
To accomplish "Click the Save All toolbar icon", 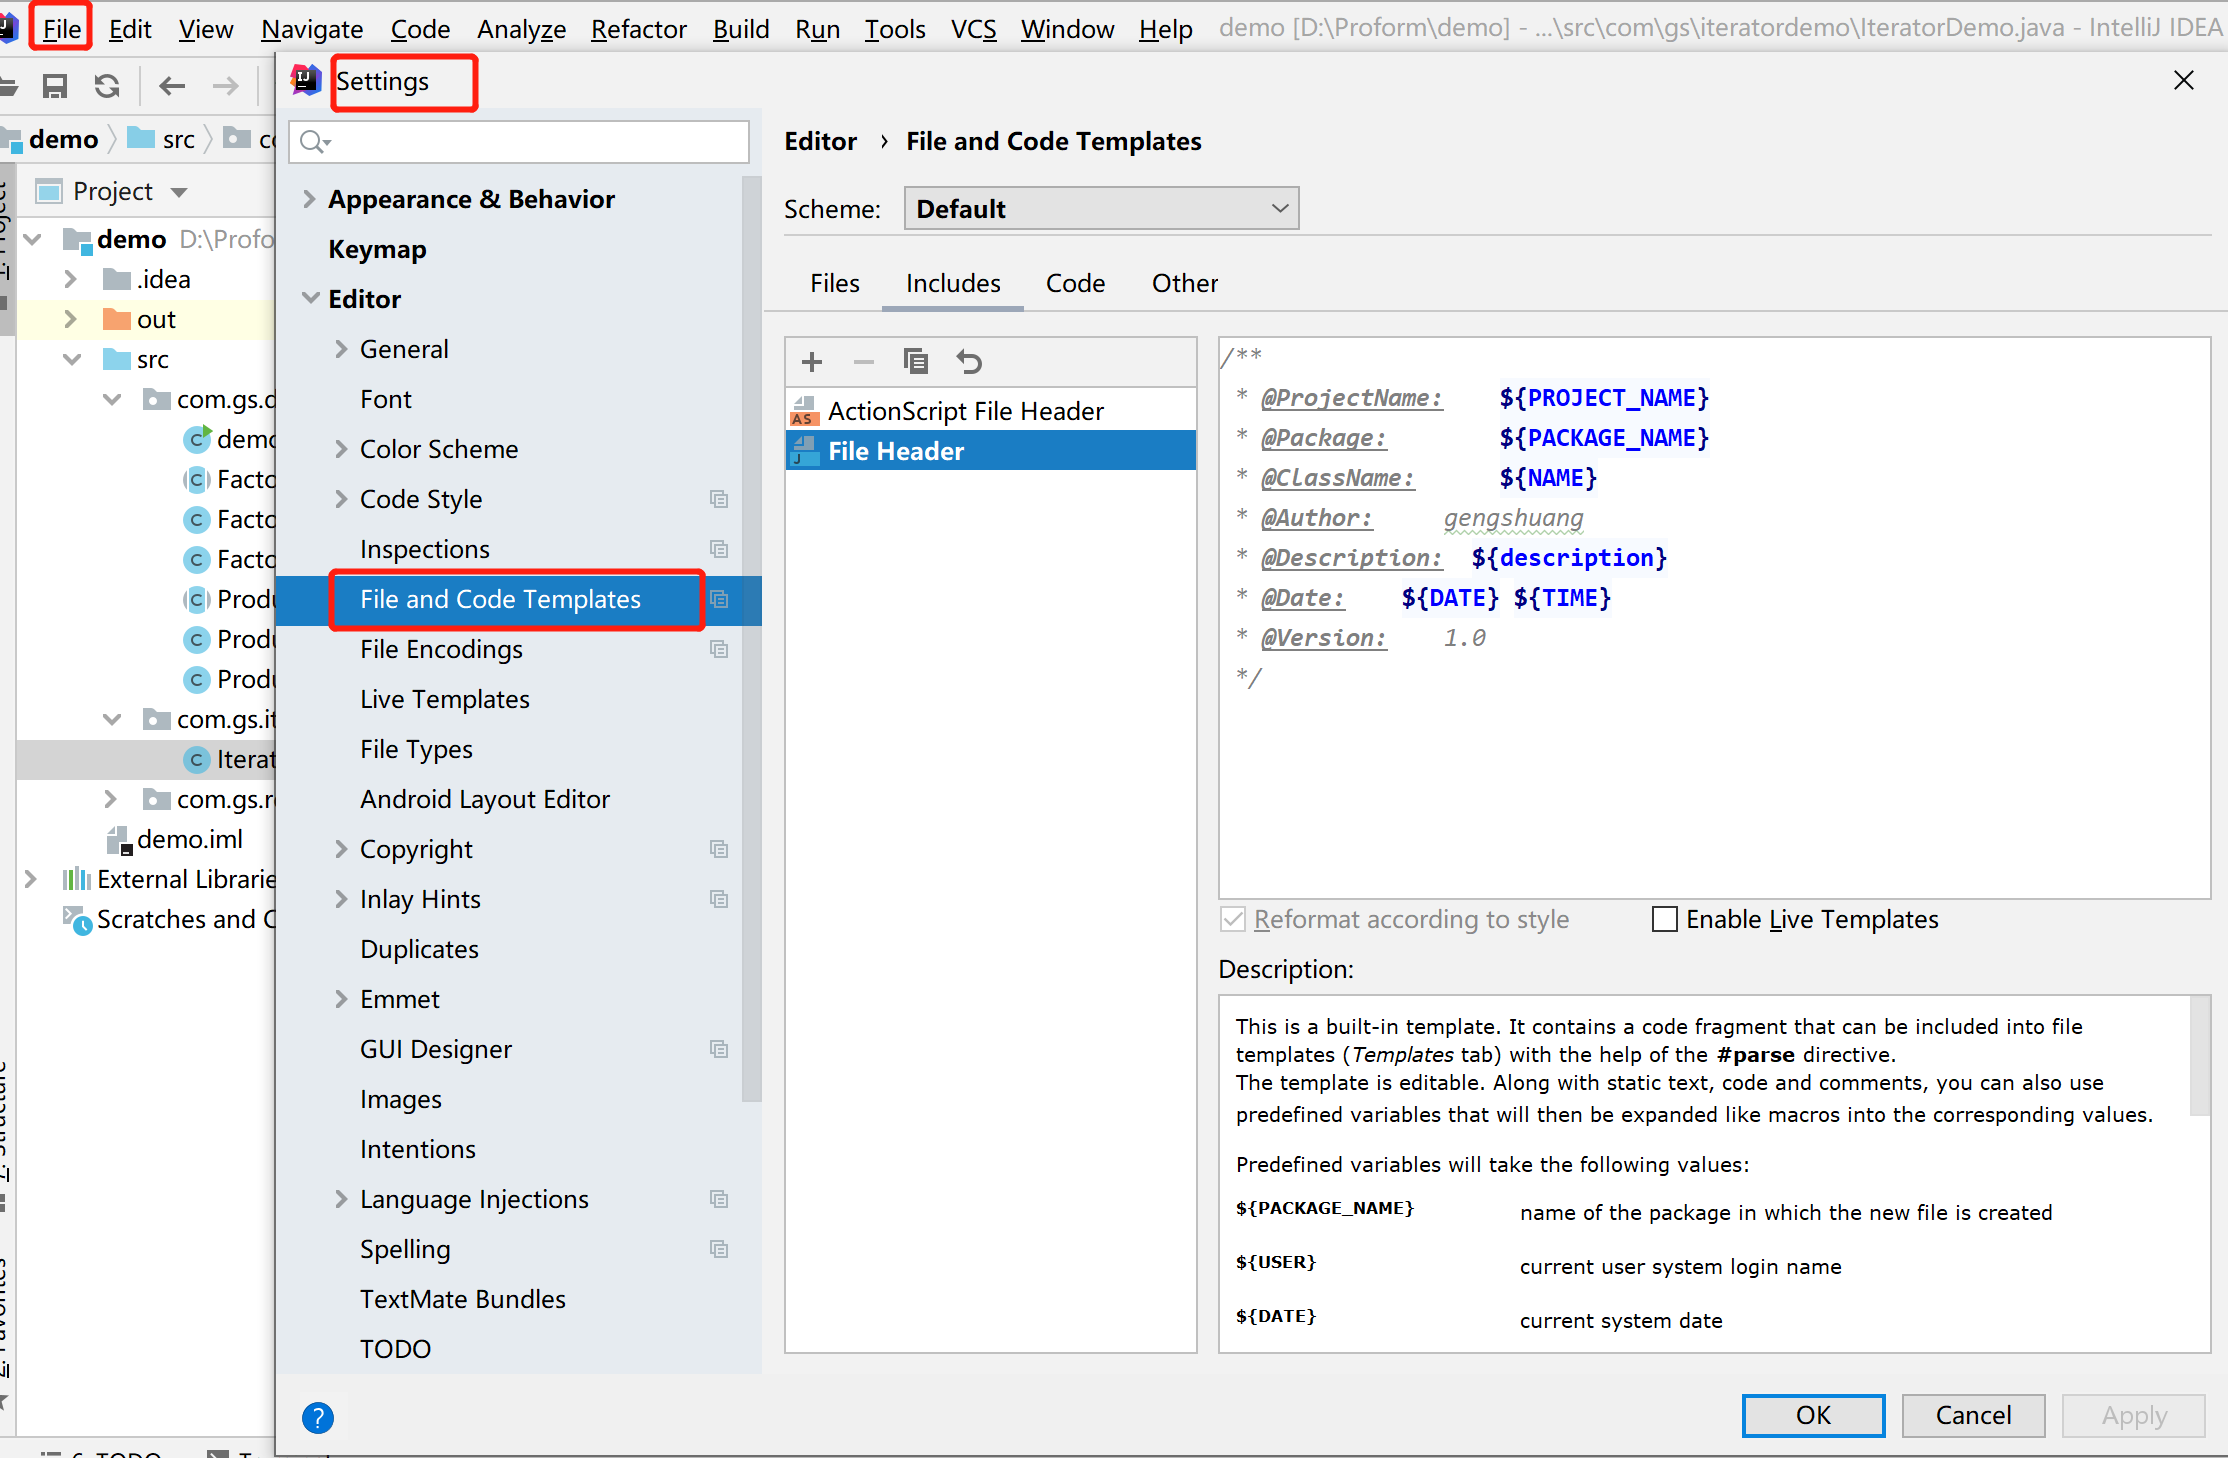I will (55, 87).
